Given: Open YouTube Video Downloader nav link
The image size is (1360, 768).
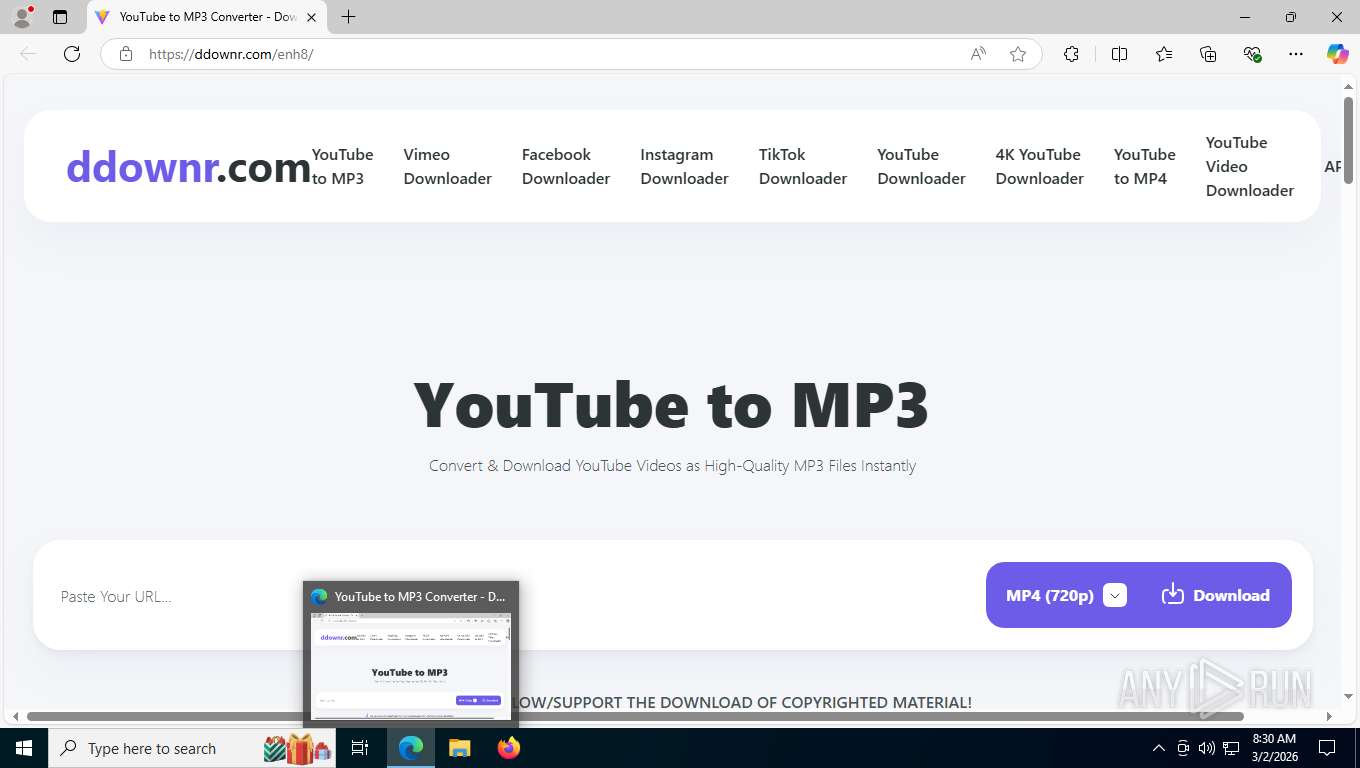Looking at the screenshot, I should pyautogui.click(x=1249, y=166).
